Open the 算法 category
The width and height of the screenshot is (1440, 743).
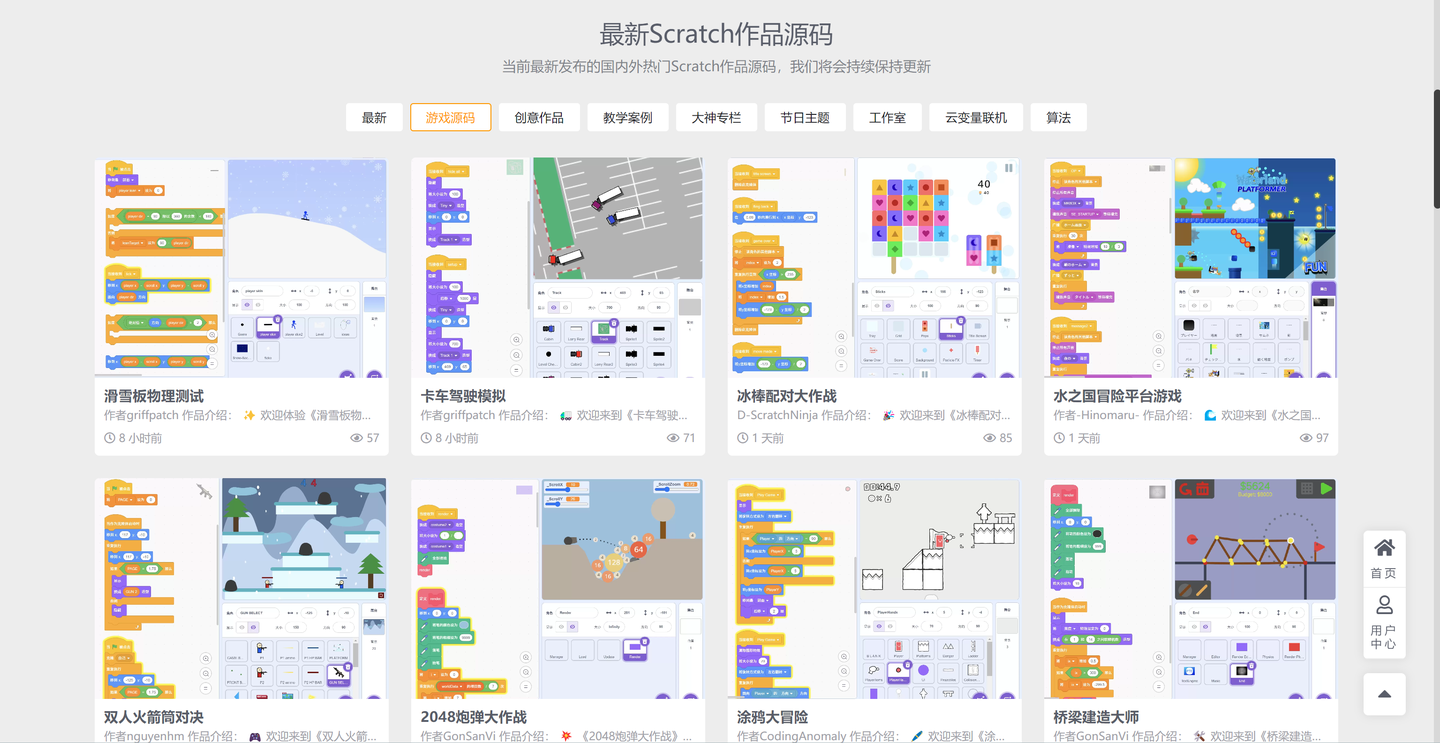click(1058, 117)
